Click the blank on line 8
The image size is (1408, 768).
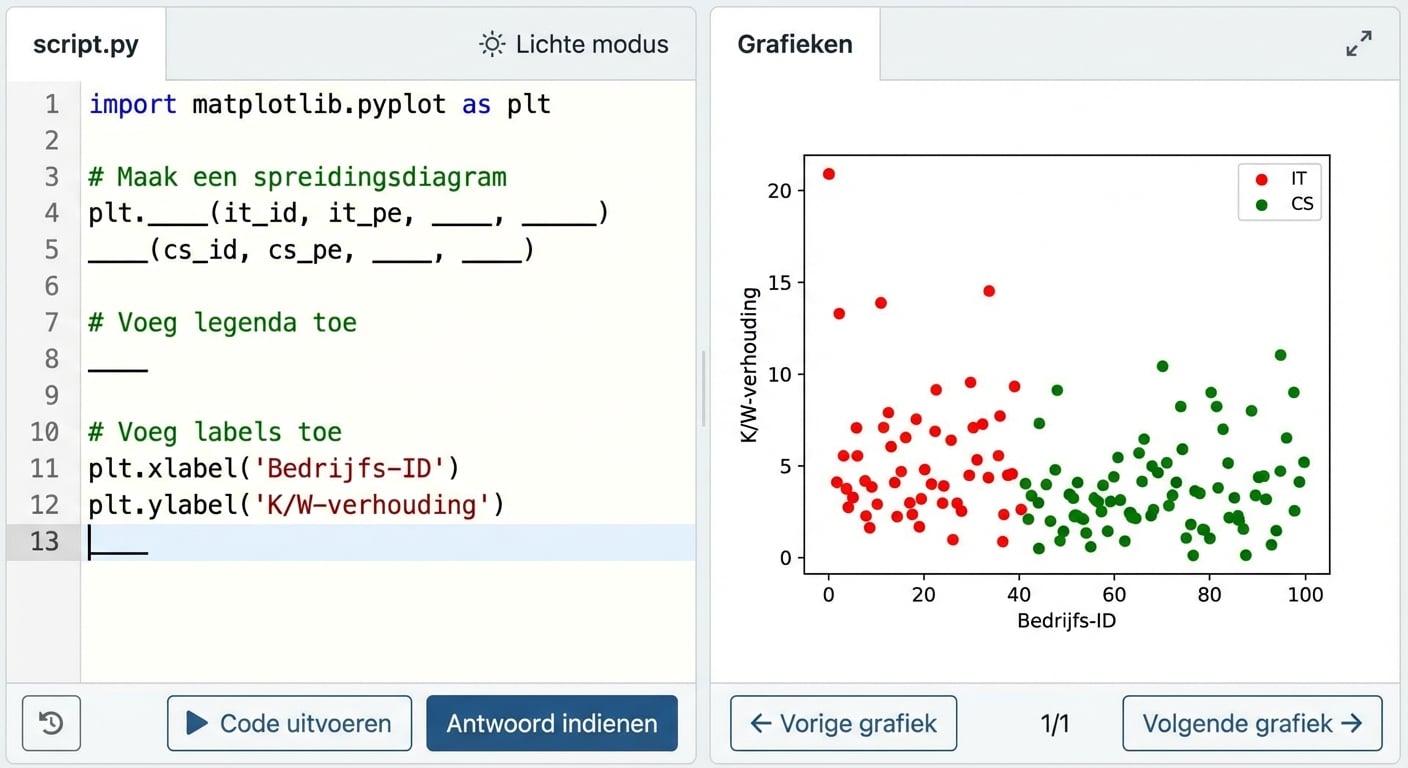pyautogui.click(x=118, y=360)
